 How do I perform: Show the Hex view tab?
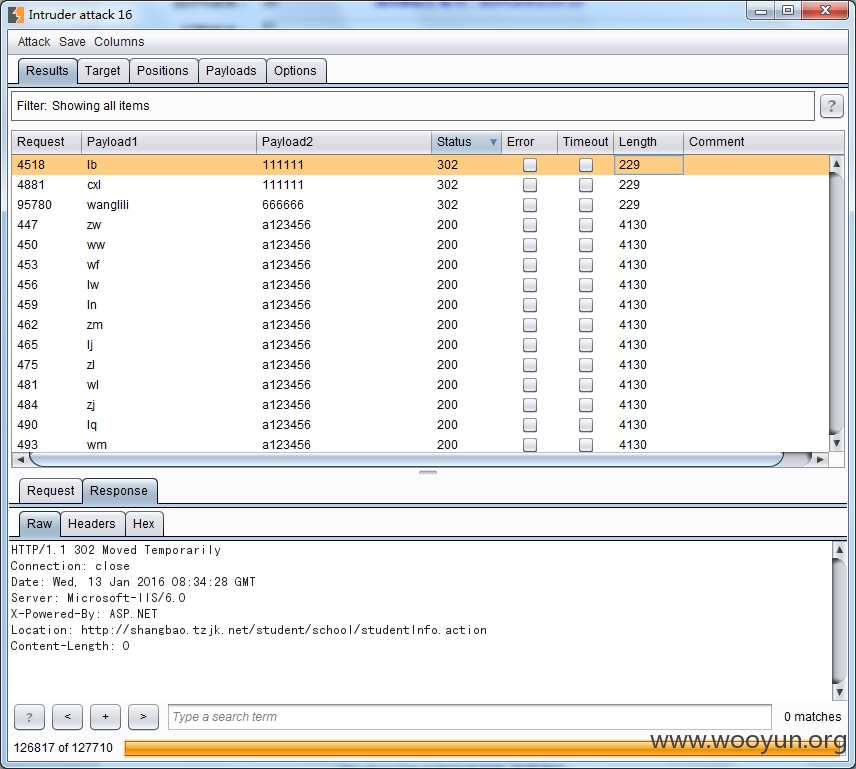click(x=144, y=524)
